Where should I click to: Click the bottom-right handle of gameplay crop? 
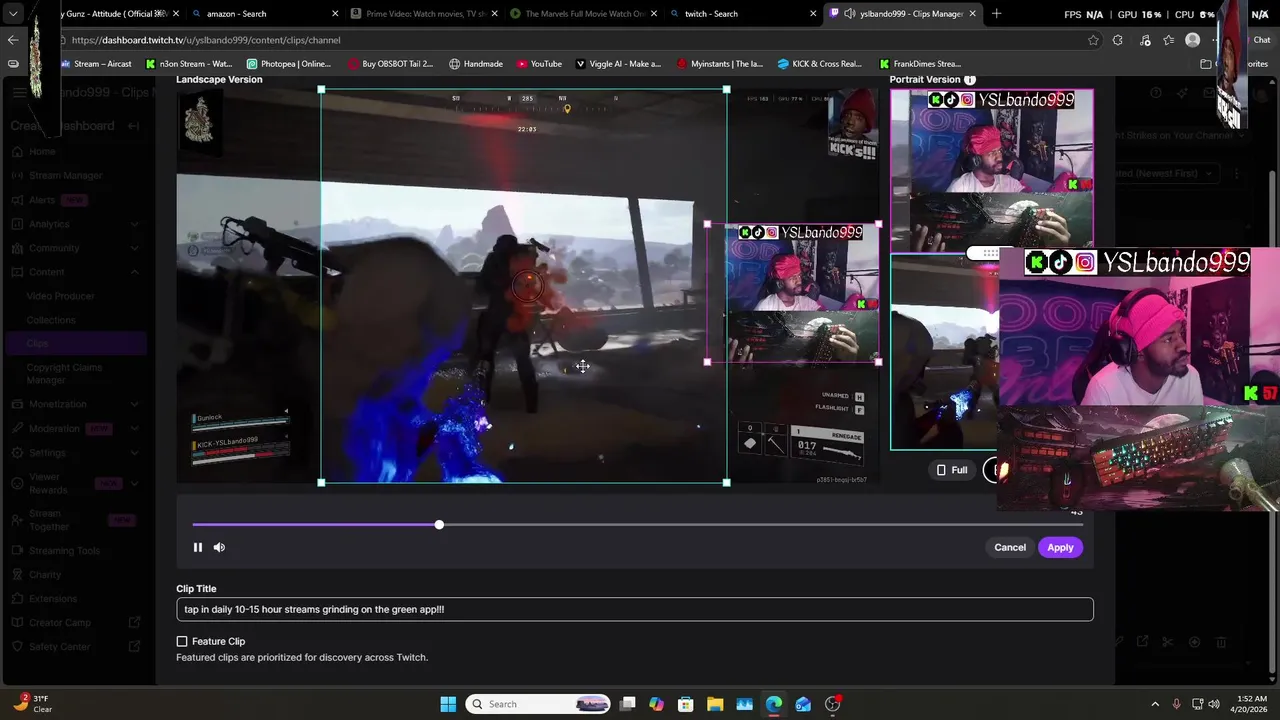click(726, 483)
